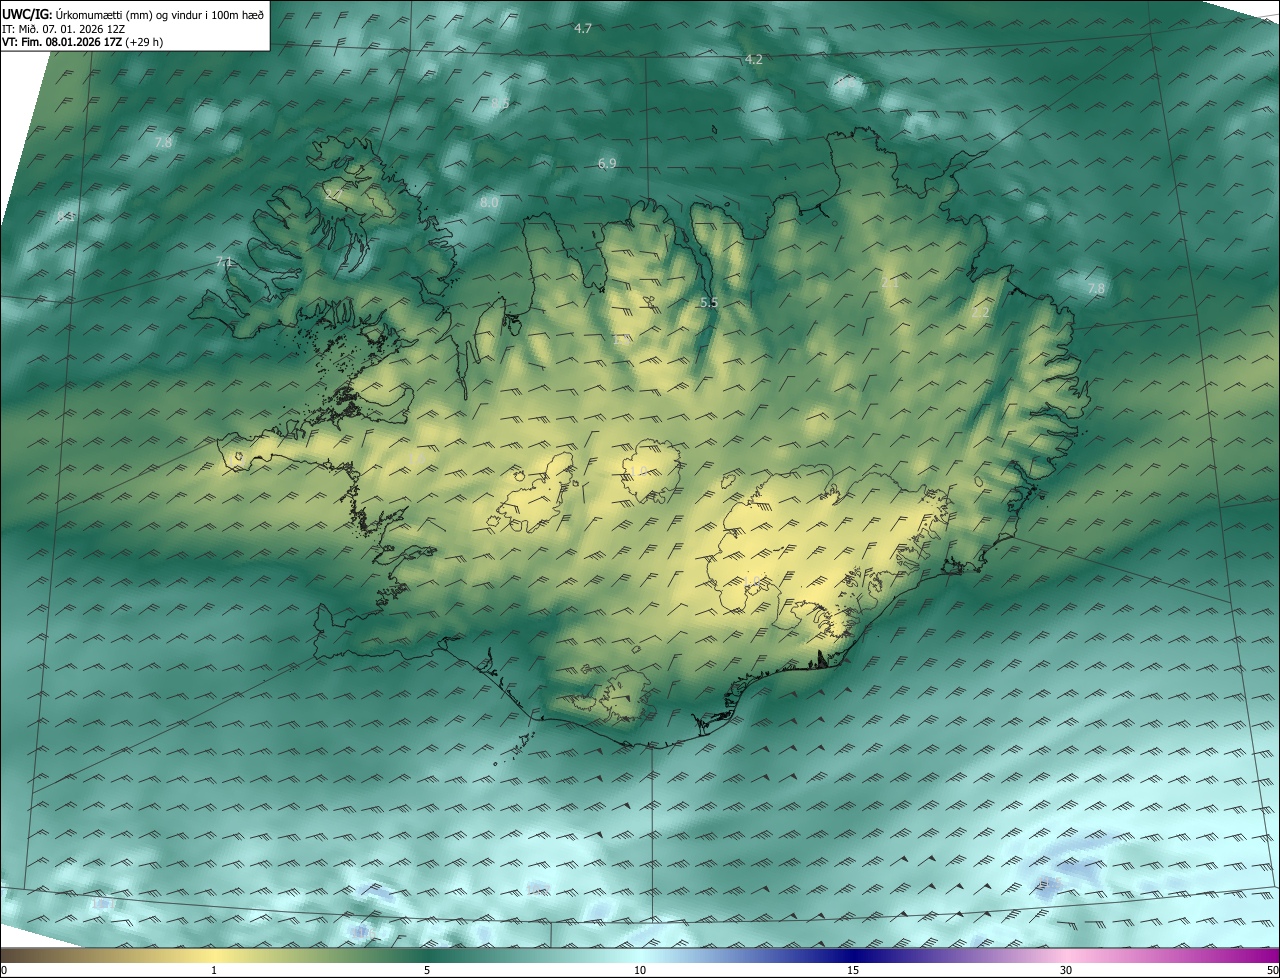Click the color scale tick label 5
1280x978 pixels.
(x=427, y=971)
